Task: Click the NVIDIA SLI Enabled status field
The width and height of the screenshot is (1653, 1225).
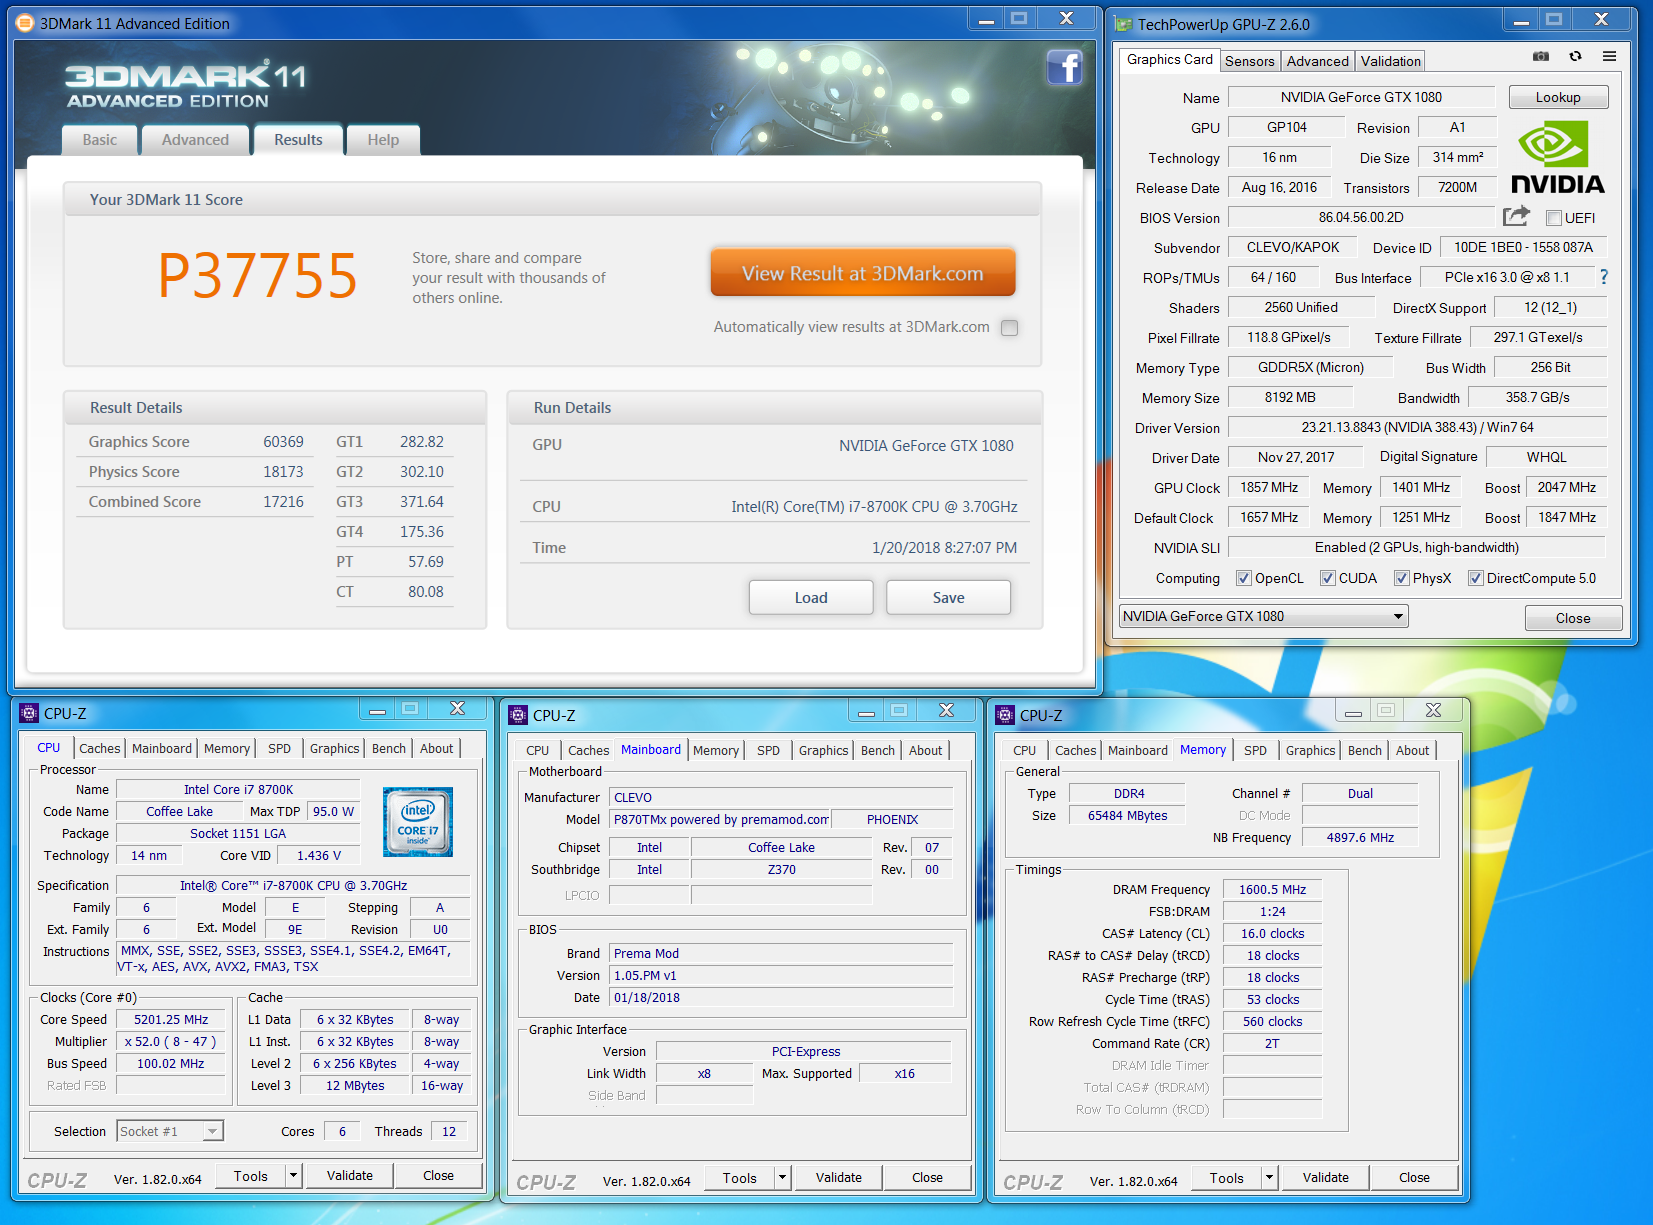Action: [1417, 547]
